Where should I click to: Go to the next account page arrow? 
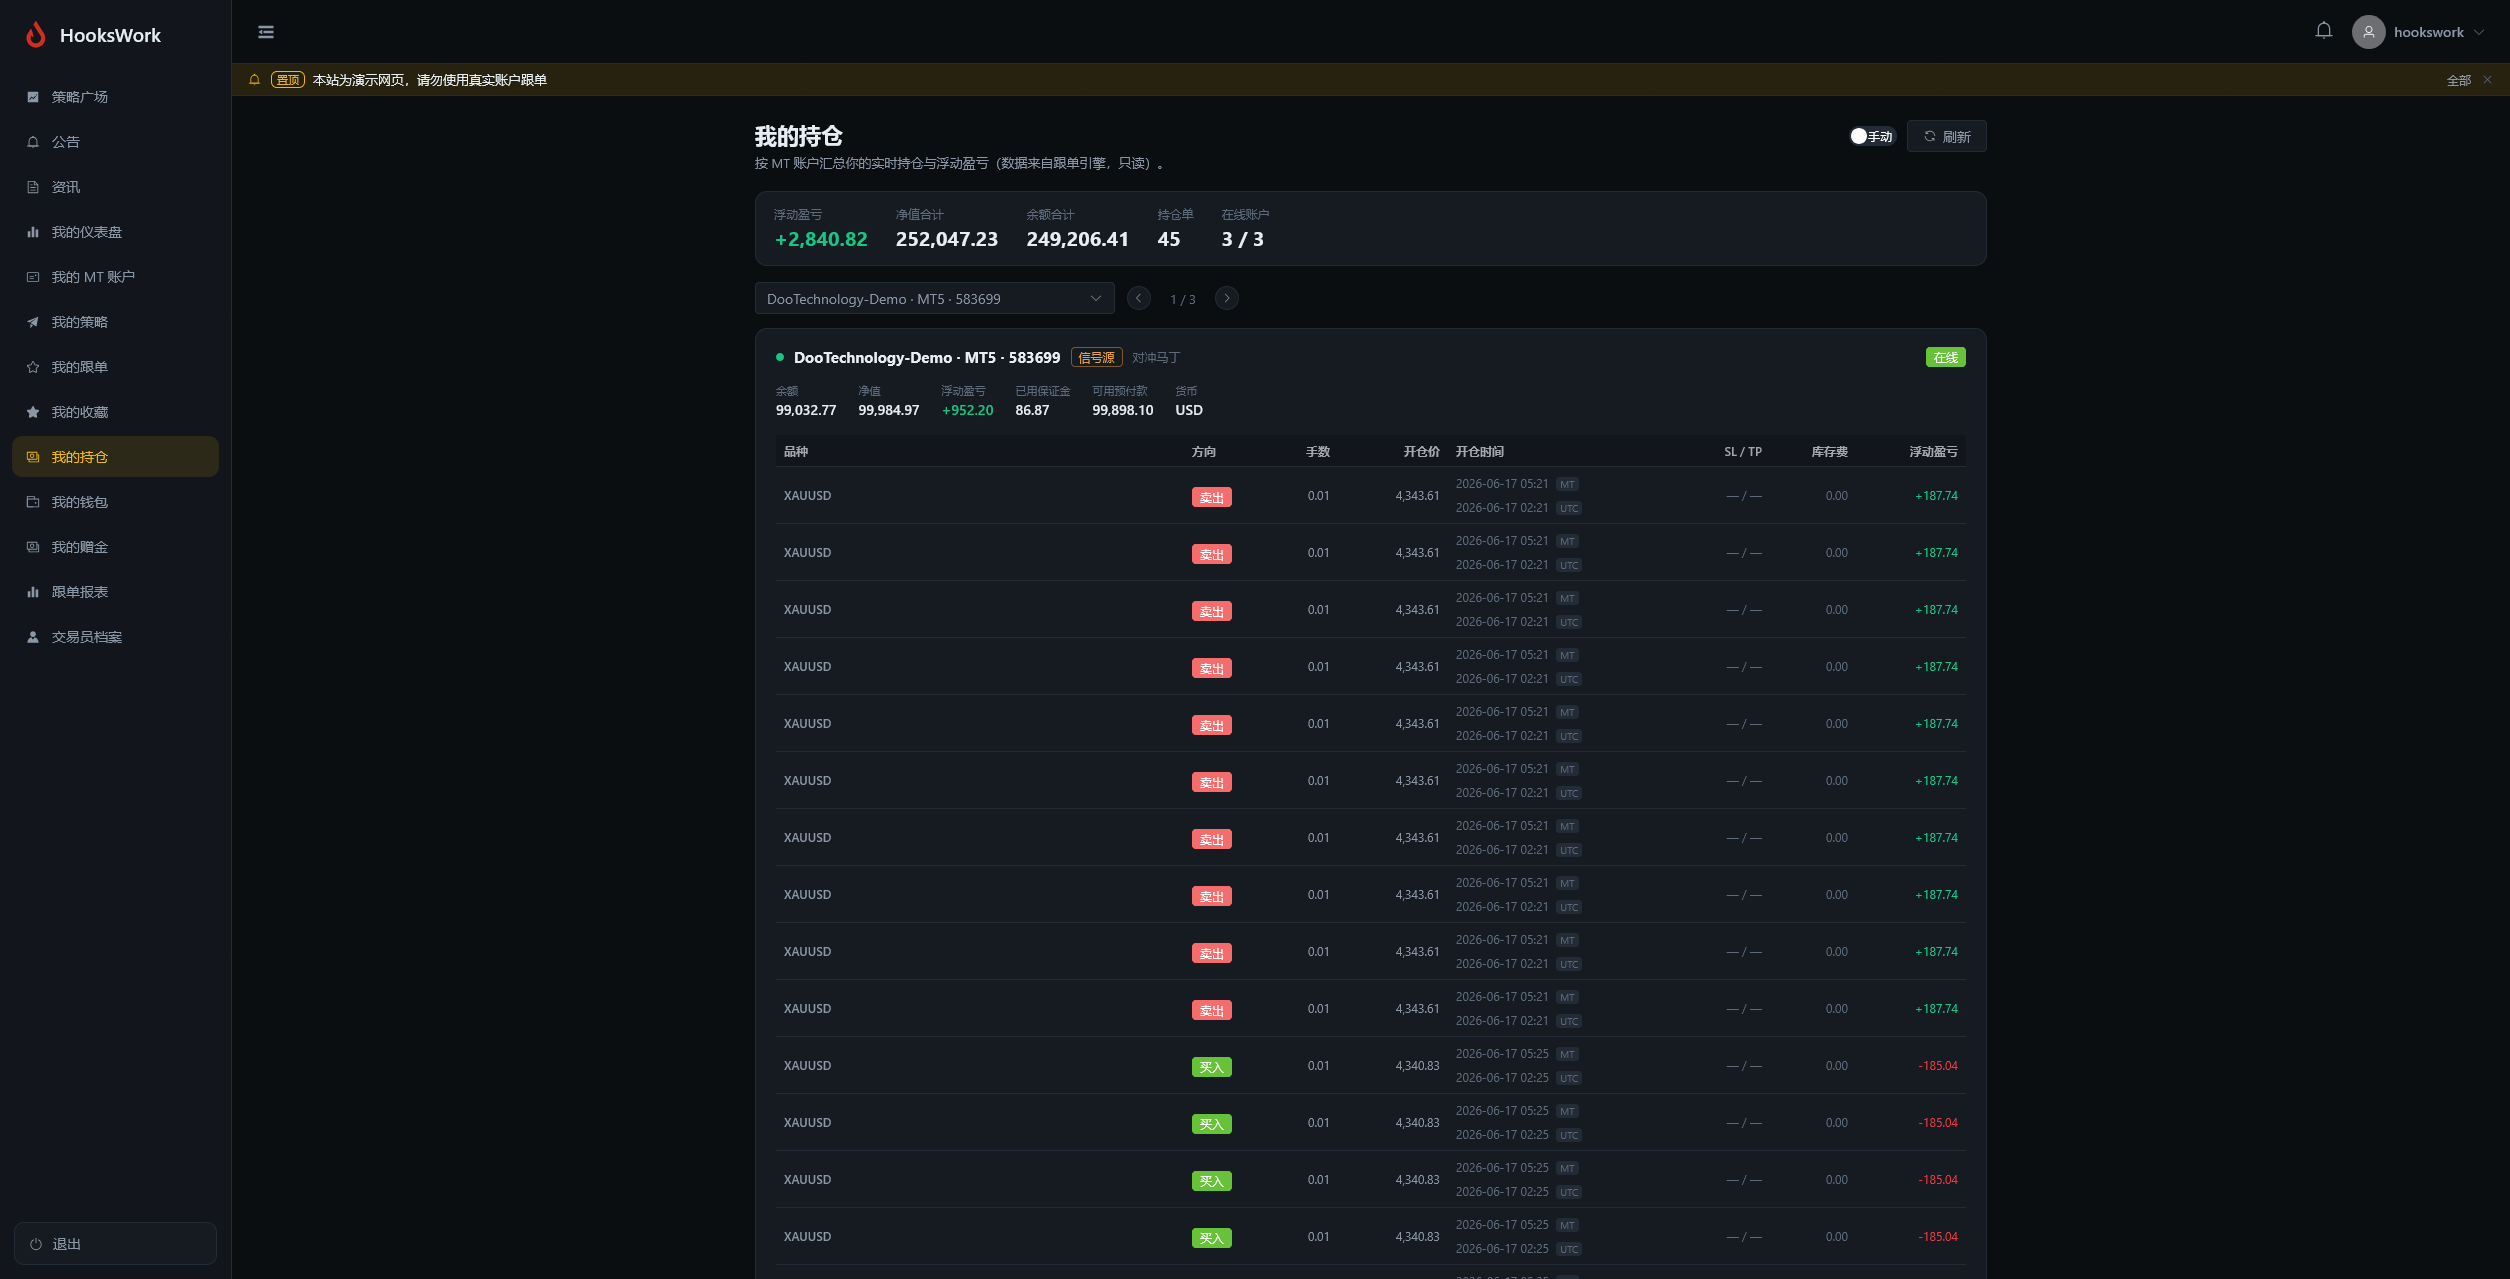coord(1227,298)
